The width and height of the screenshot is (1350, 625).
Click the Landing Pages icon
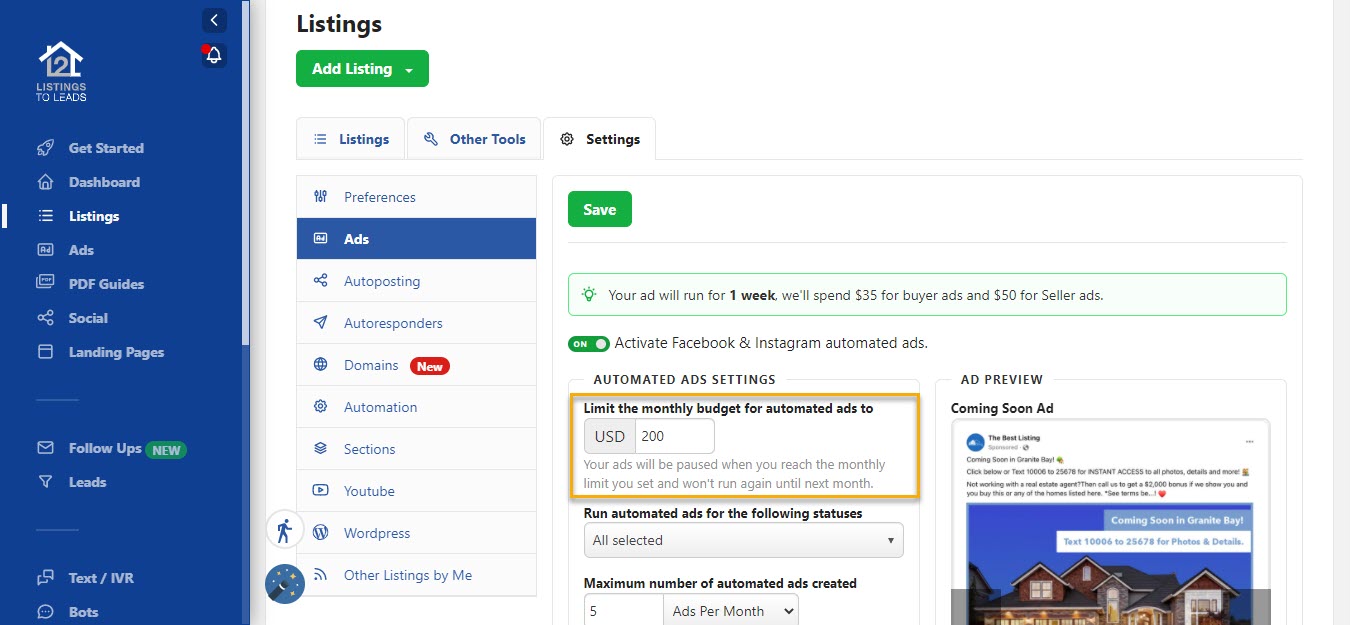[x=45, y=352]
